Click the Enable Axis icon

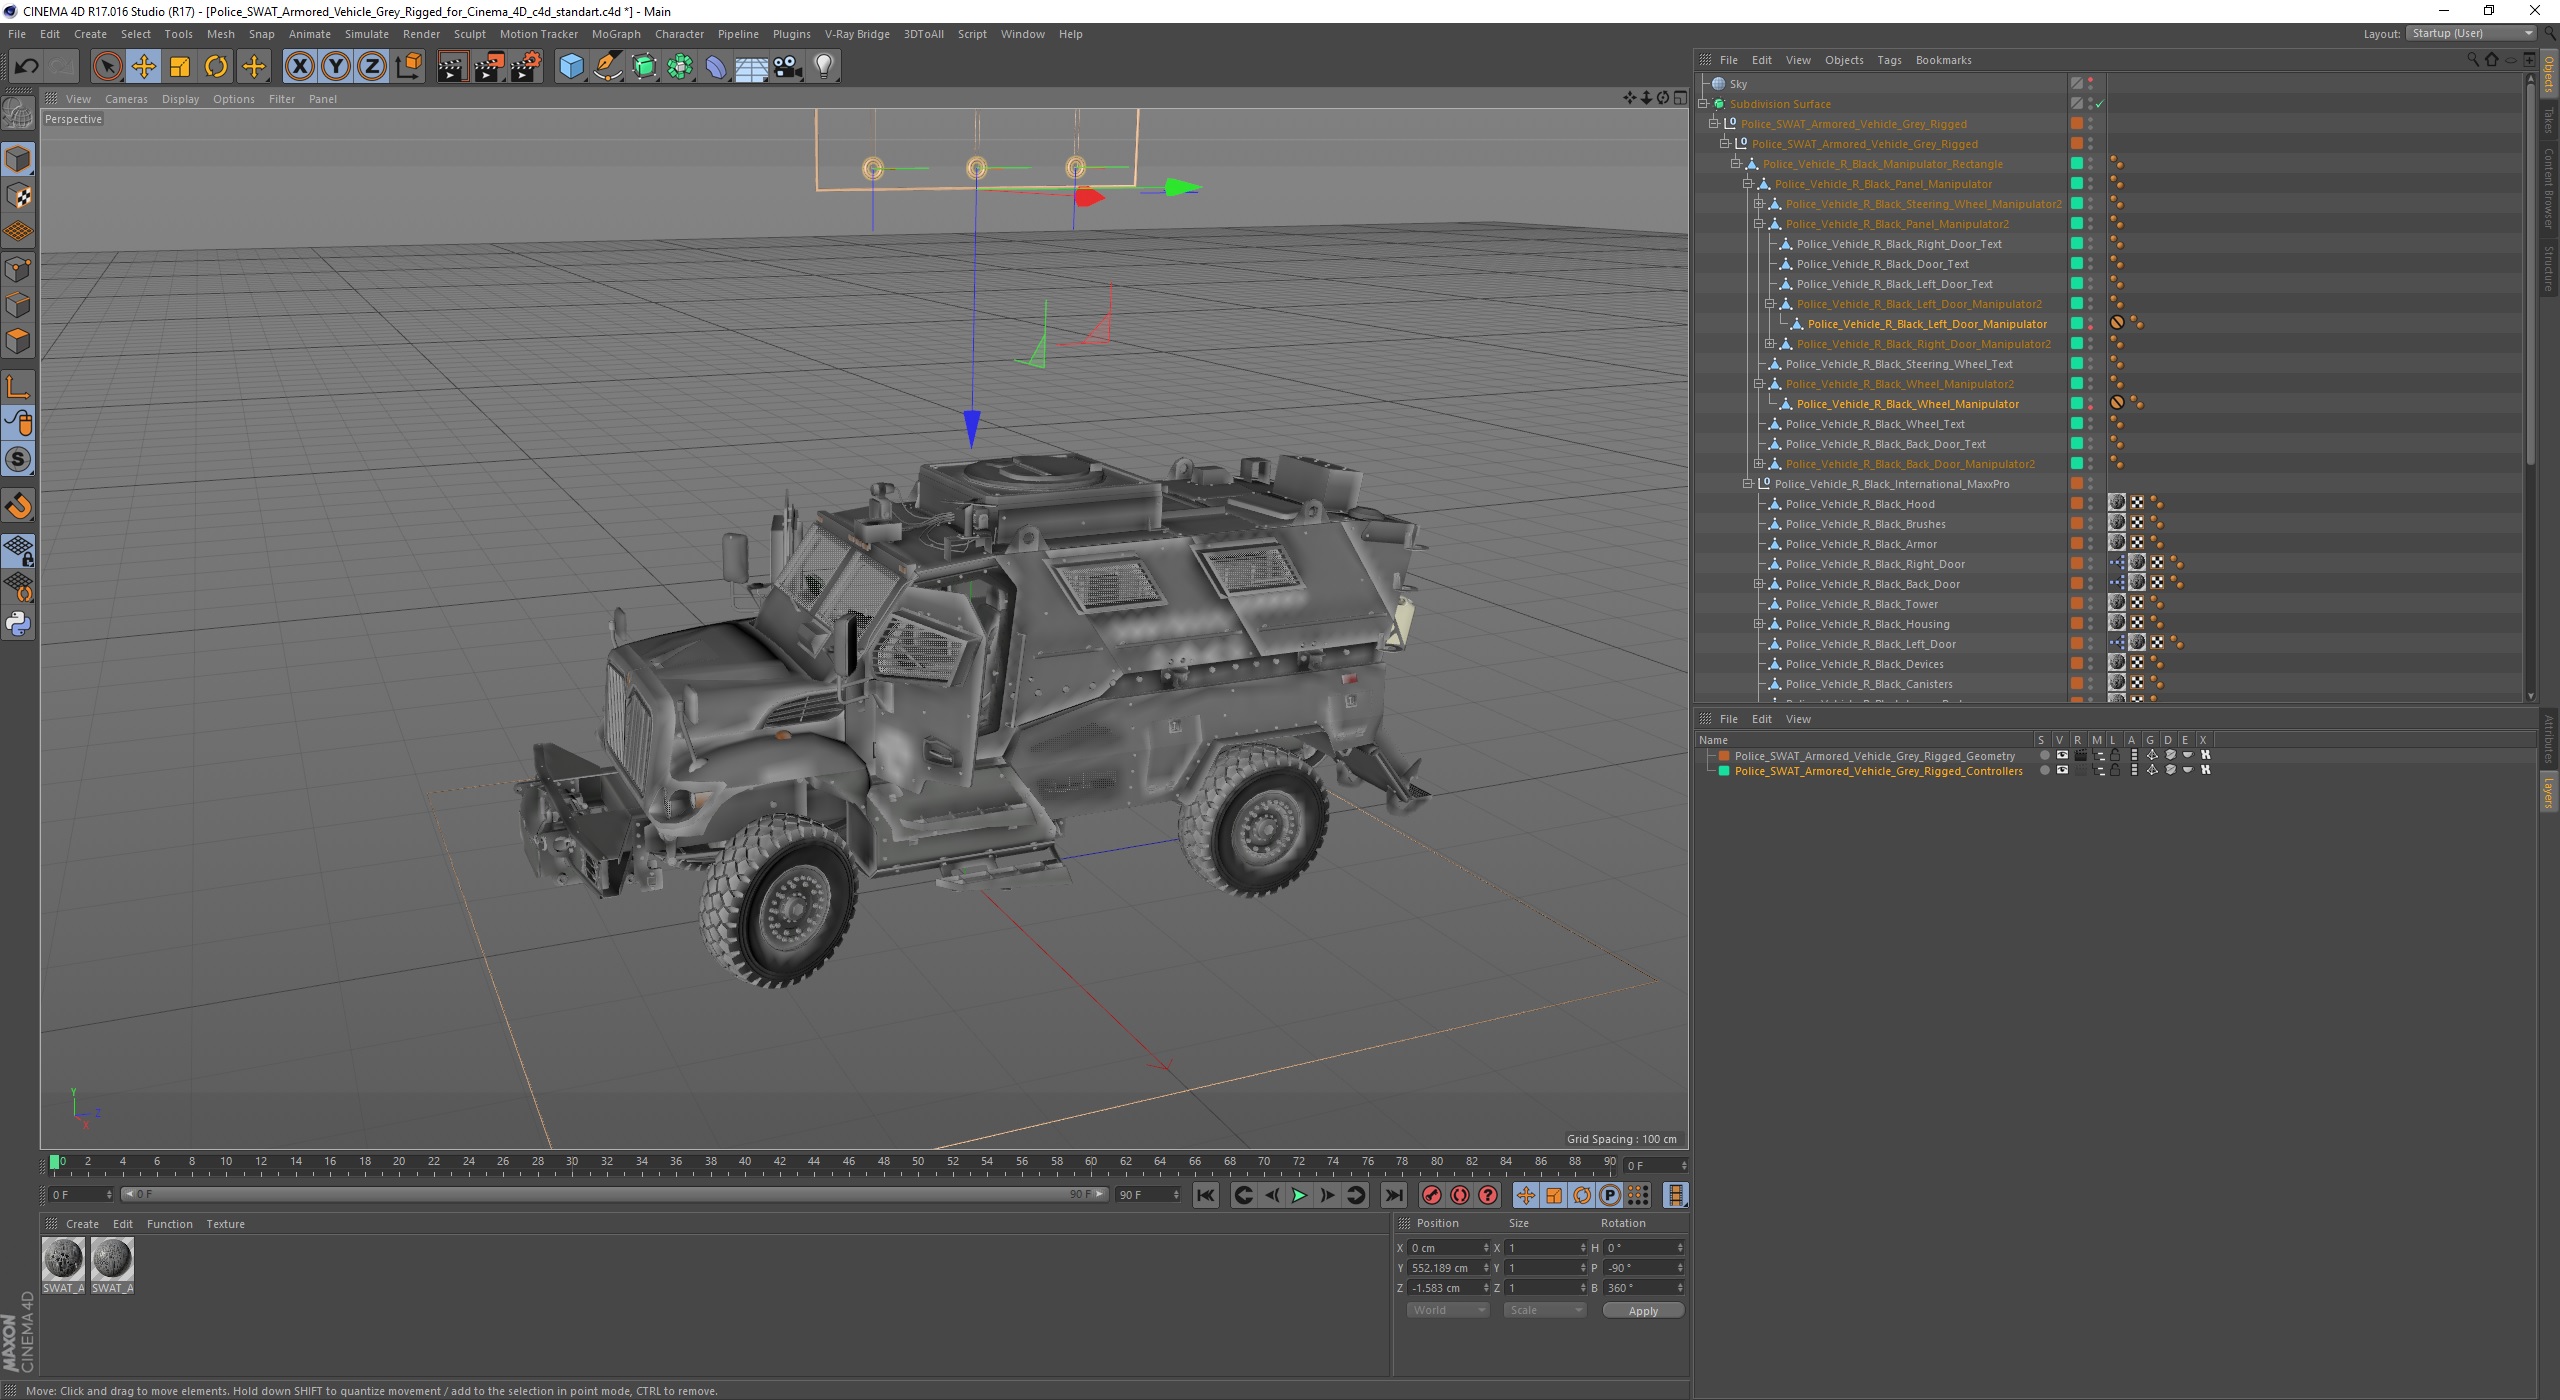18,387
